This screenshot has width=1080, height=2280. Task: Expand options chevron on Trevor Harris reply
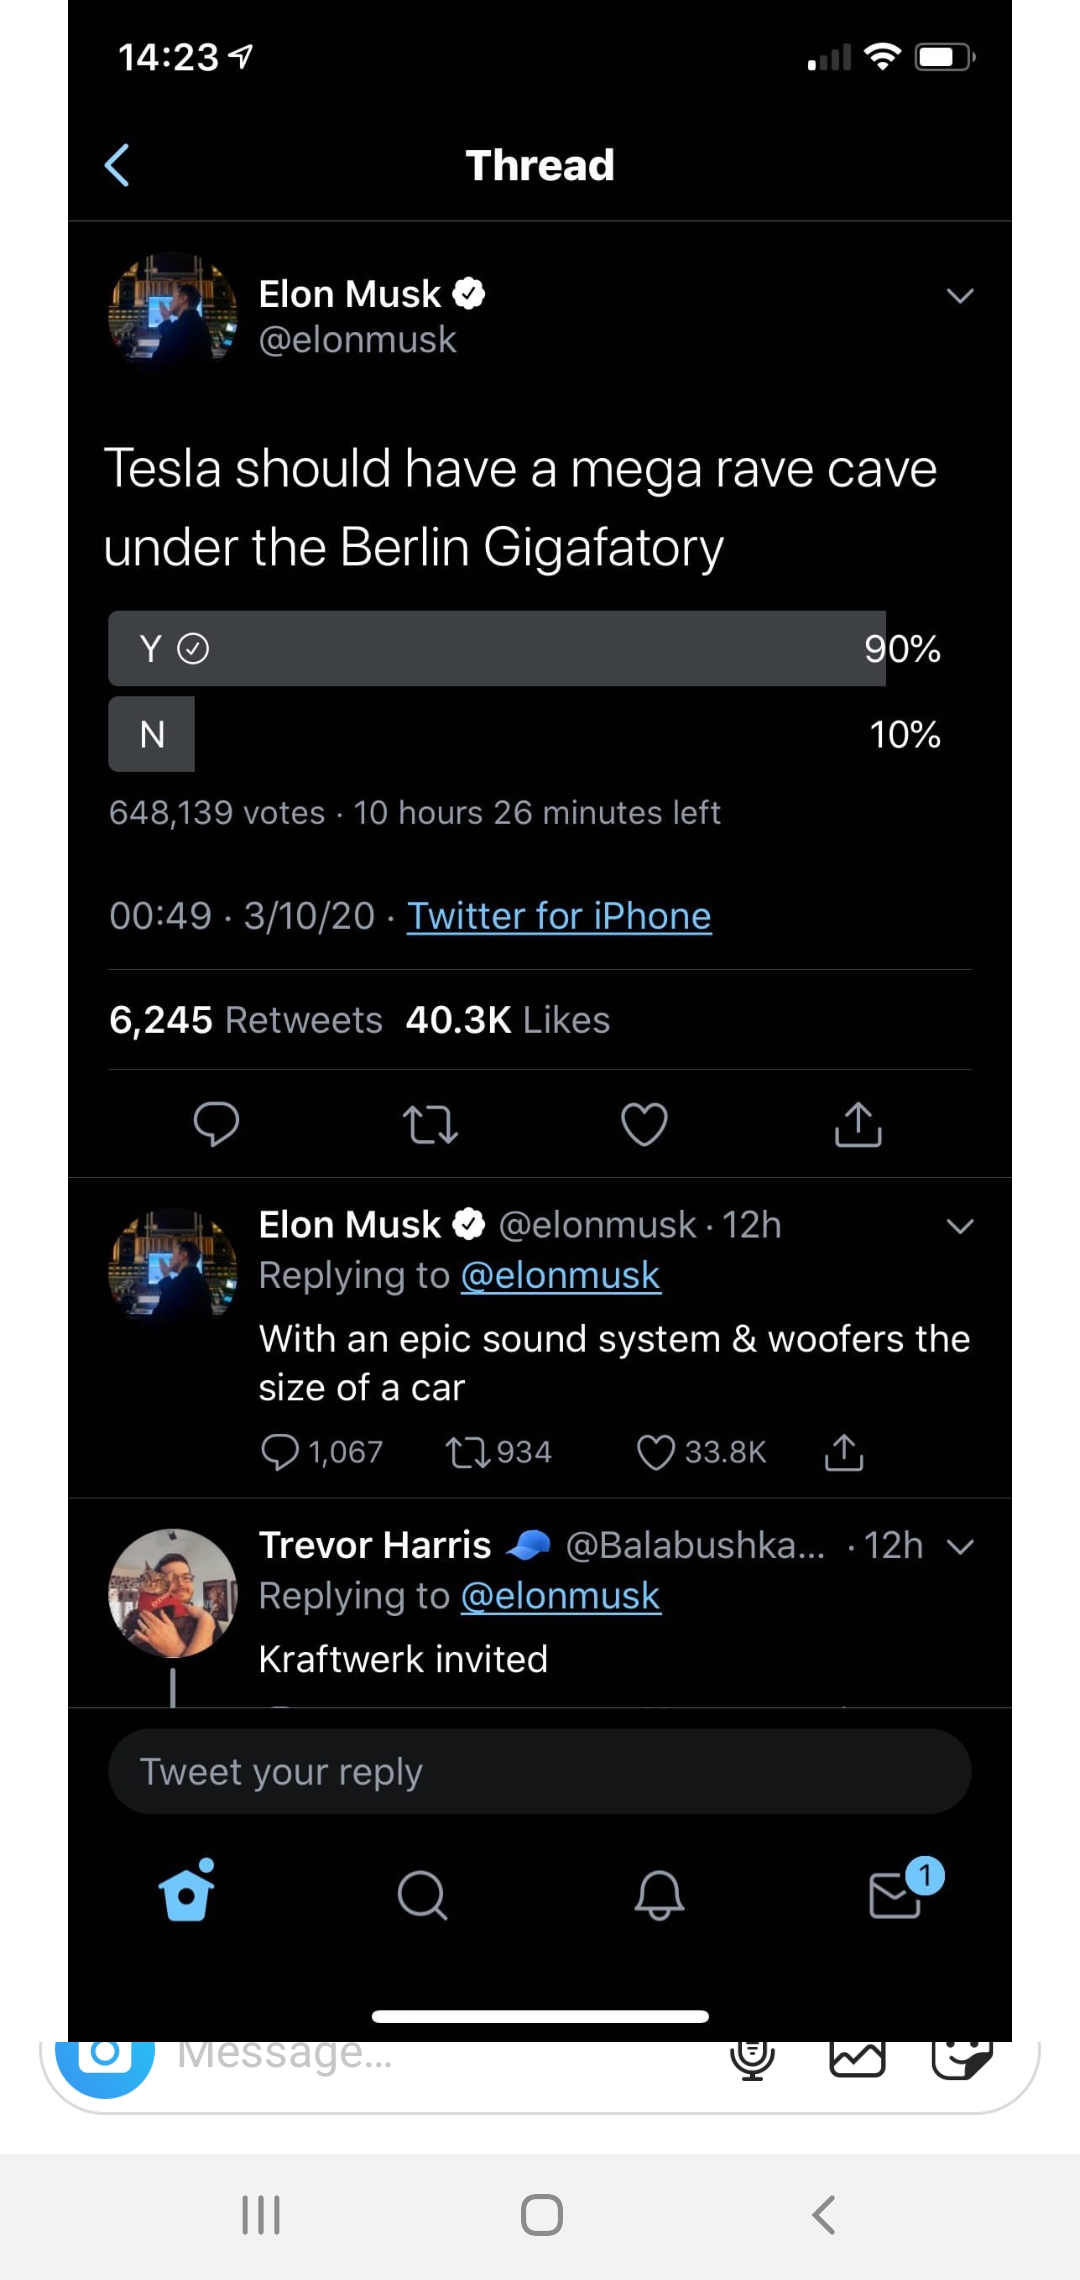pos(960,1547)
